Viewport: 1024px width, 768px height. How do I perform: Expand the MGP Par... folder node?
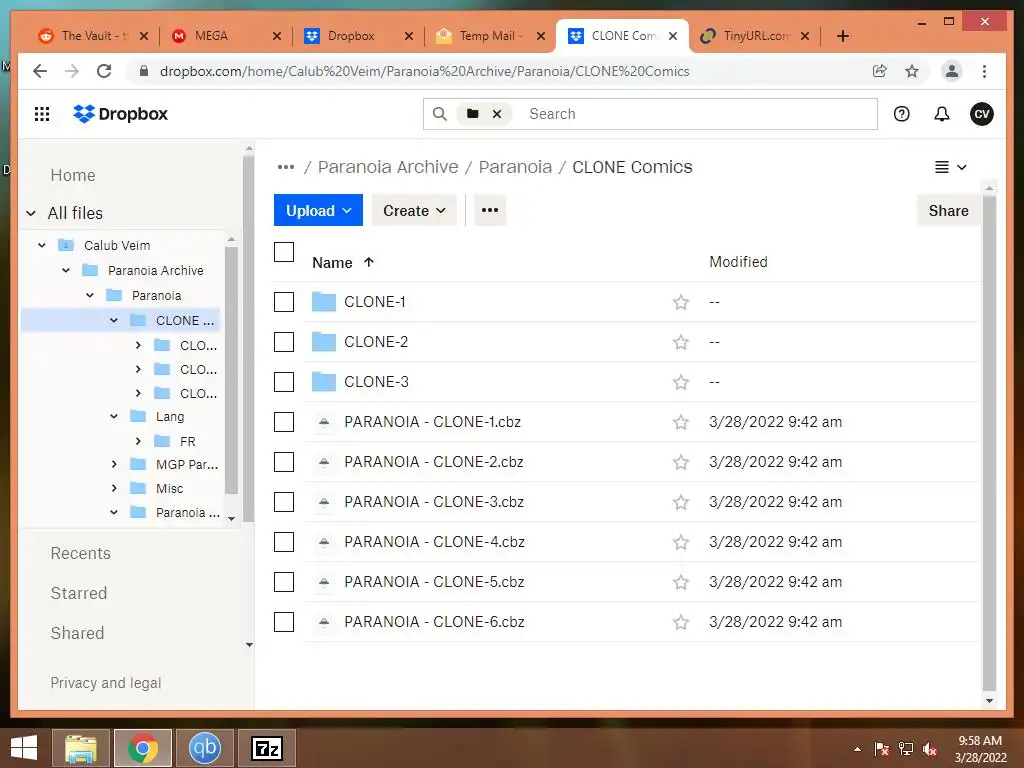point(114,464)
